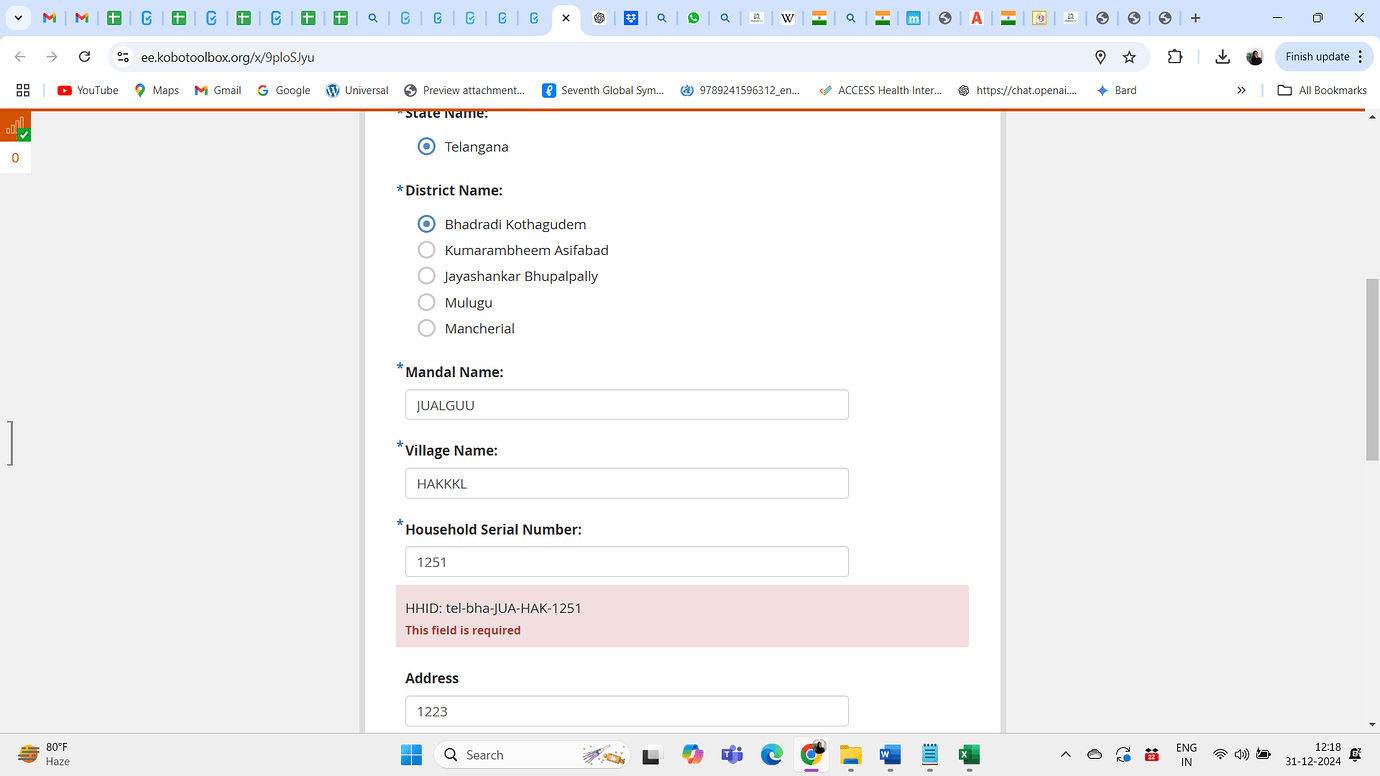
Task: Click the location pin icon in address bar
Action: [1100, 57]
